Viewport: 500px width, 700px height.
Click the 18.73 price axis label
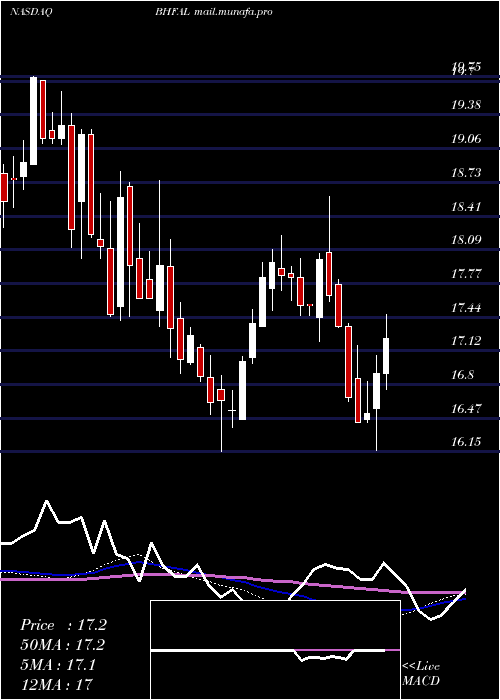coord(466,173)
